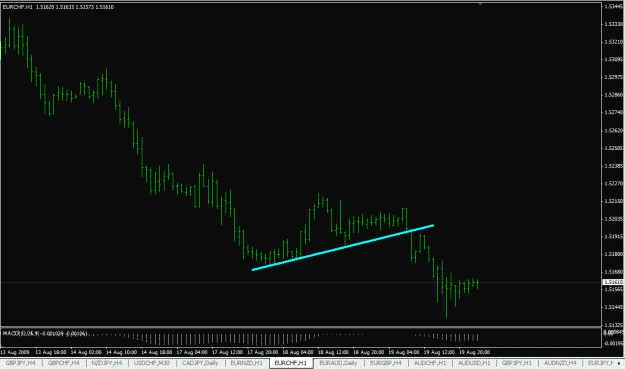Click the 13 Aug 18:00 time label
This screenshot has height=369, width=625.
coord(51,352)
